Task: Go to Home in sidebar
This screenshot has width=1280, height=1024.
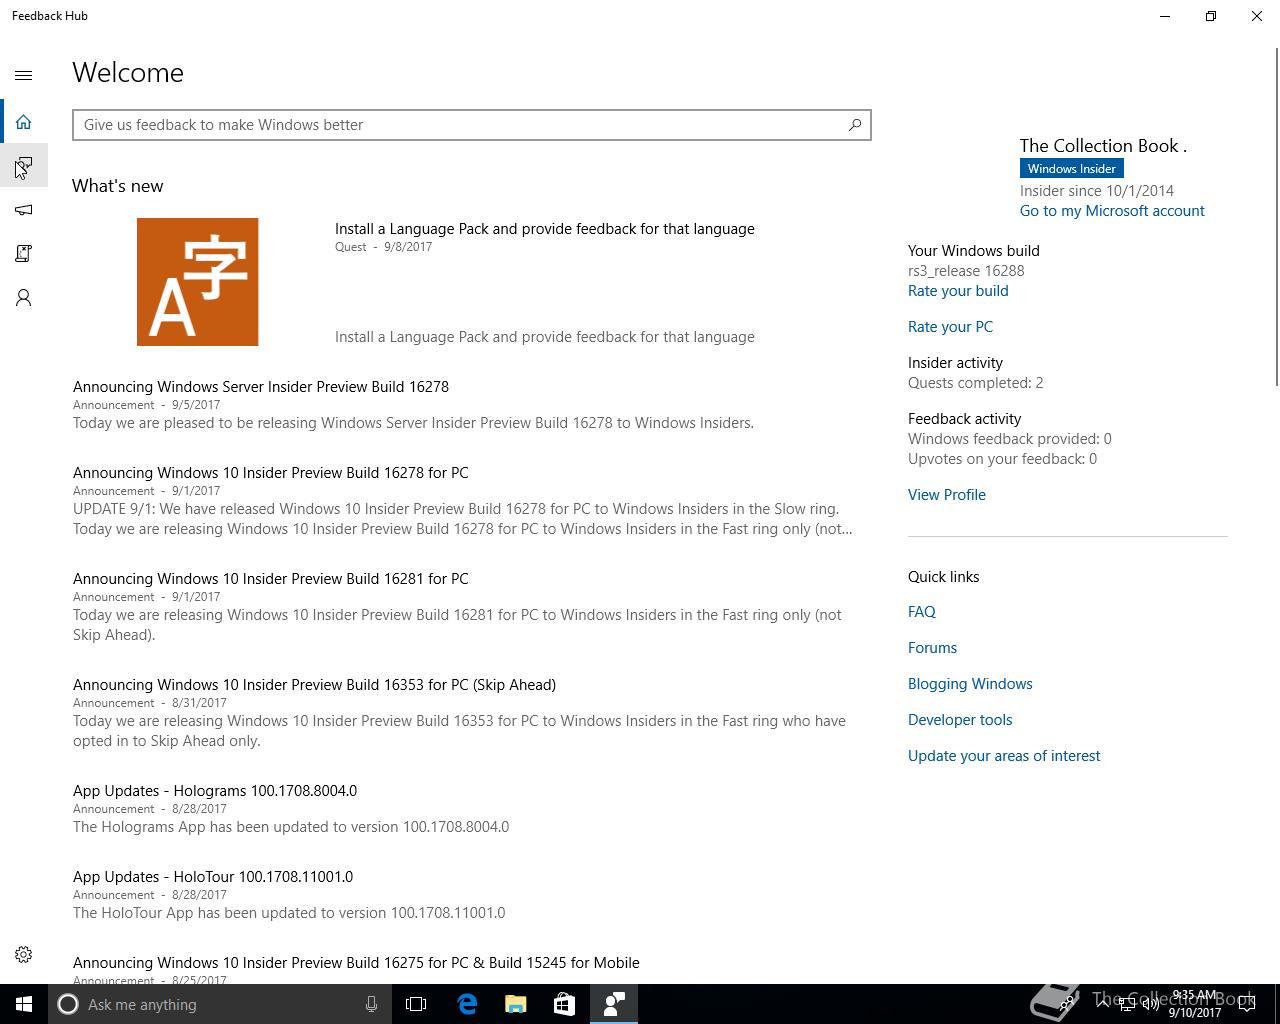Action: [x=24, y=122]
